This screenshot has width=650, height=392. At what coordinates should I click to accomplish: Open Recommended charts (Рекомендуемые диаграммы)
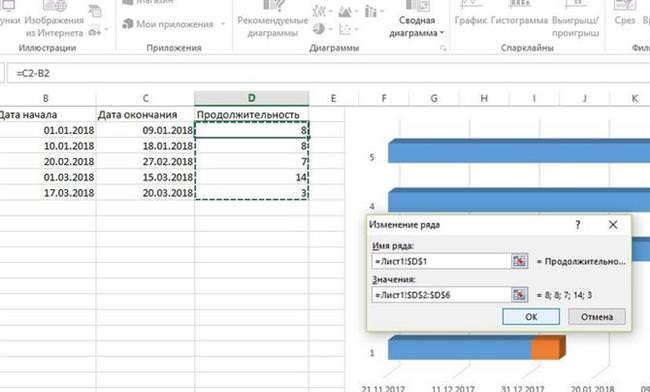click(272, 19)
